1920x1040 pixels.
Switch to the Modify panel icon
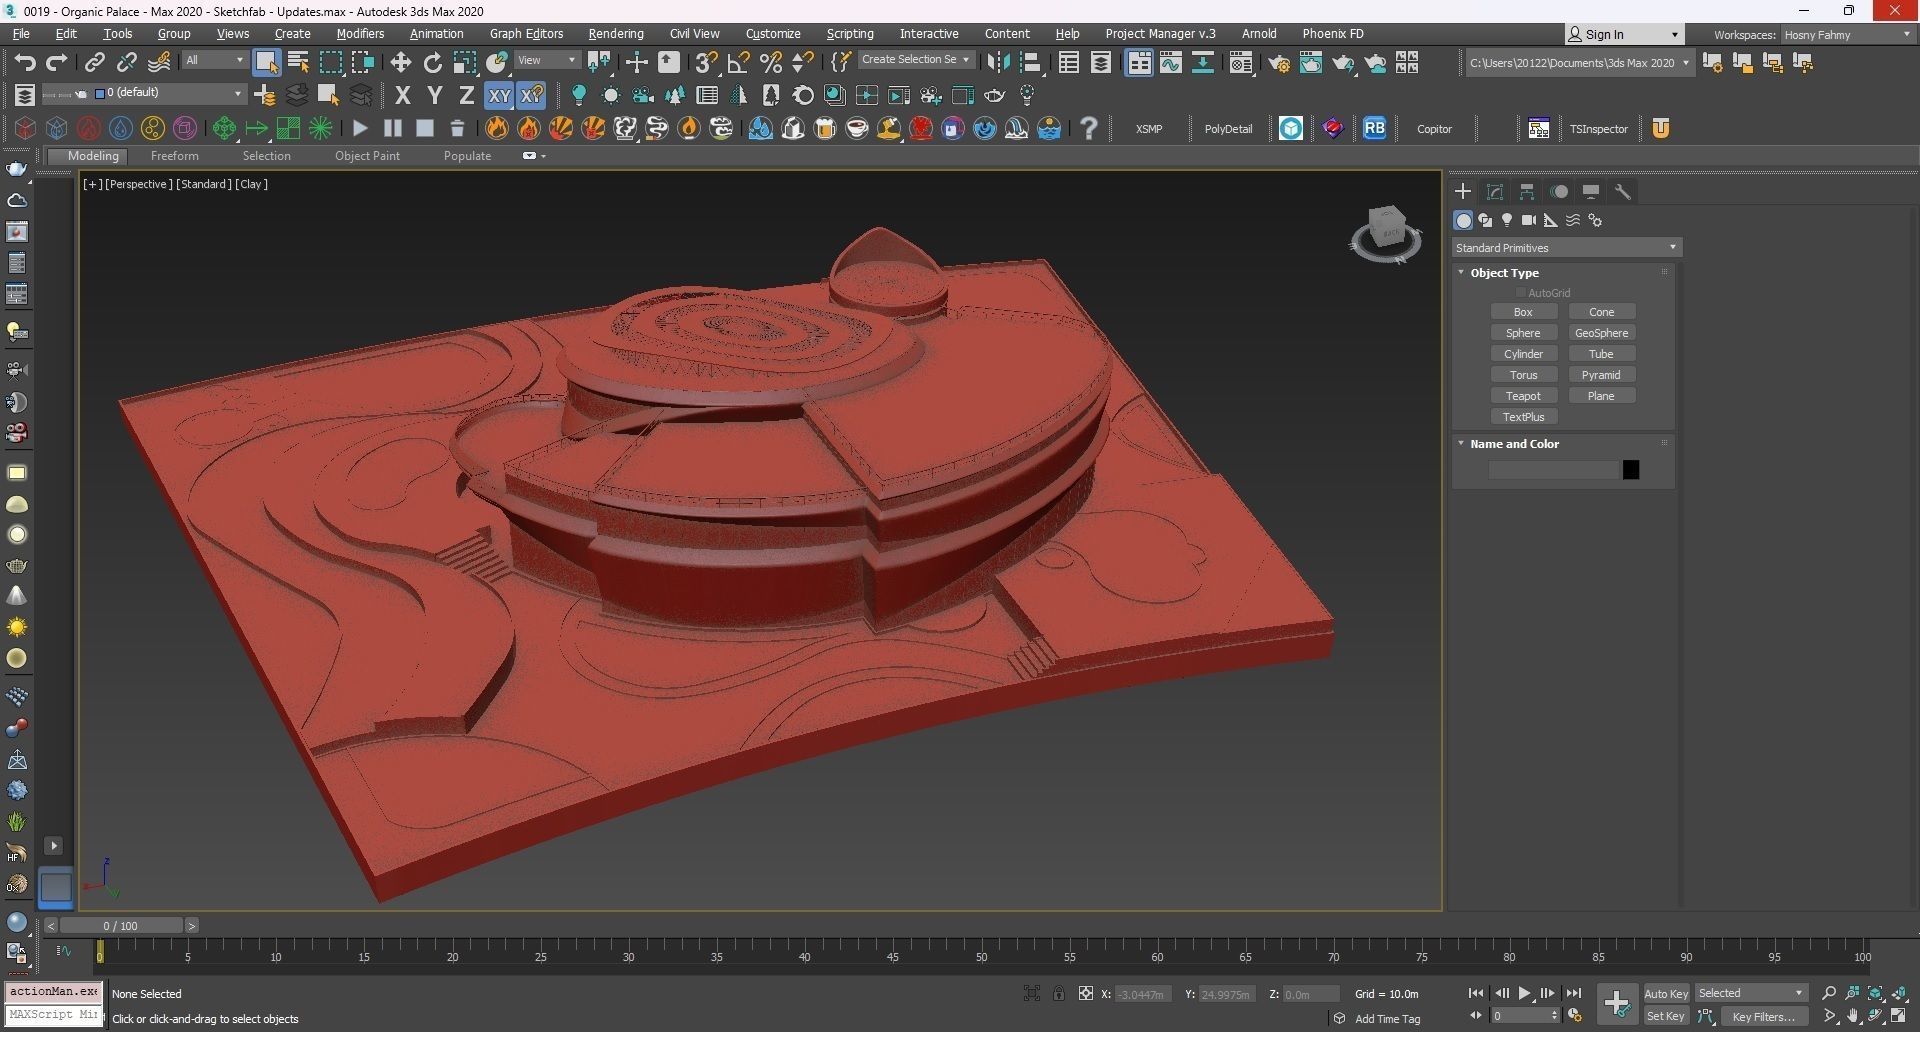click(x=1495, y=192)
